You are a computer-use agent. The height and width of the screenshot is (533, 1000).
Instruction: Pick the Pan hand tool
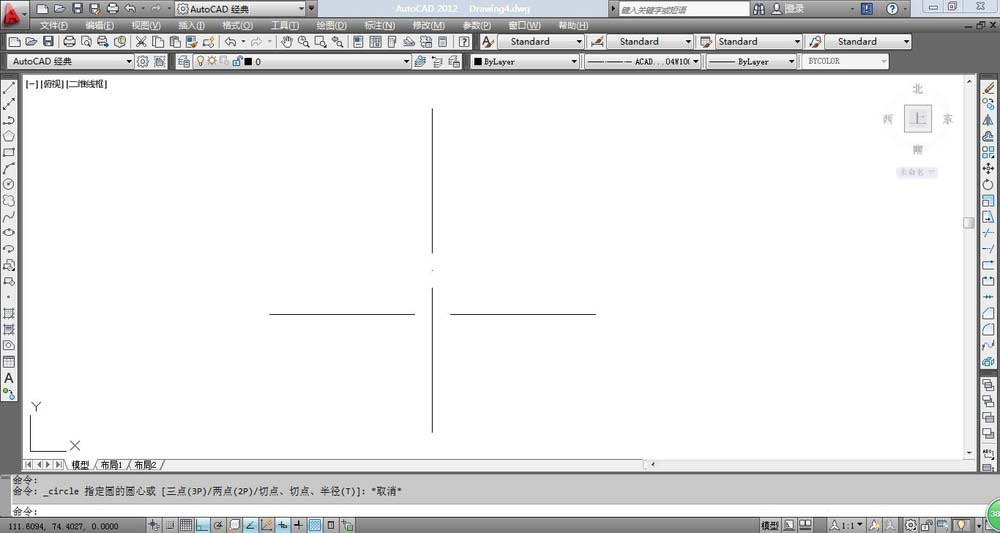tap(287, 42)
